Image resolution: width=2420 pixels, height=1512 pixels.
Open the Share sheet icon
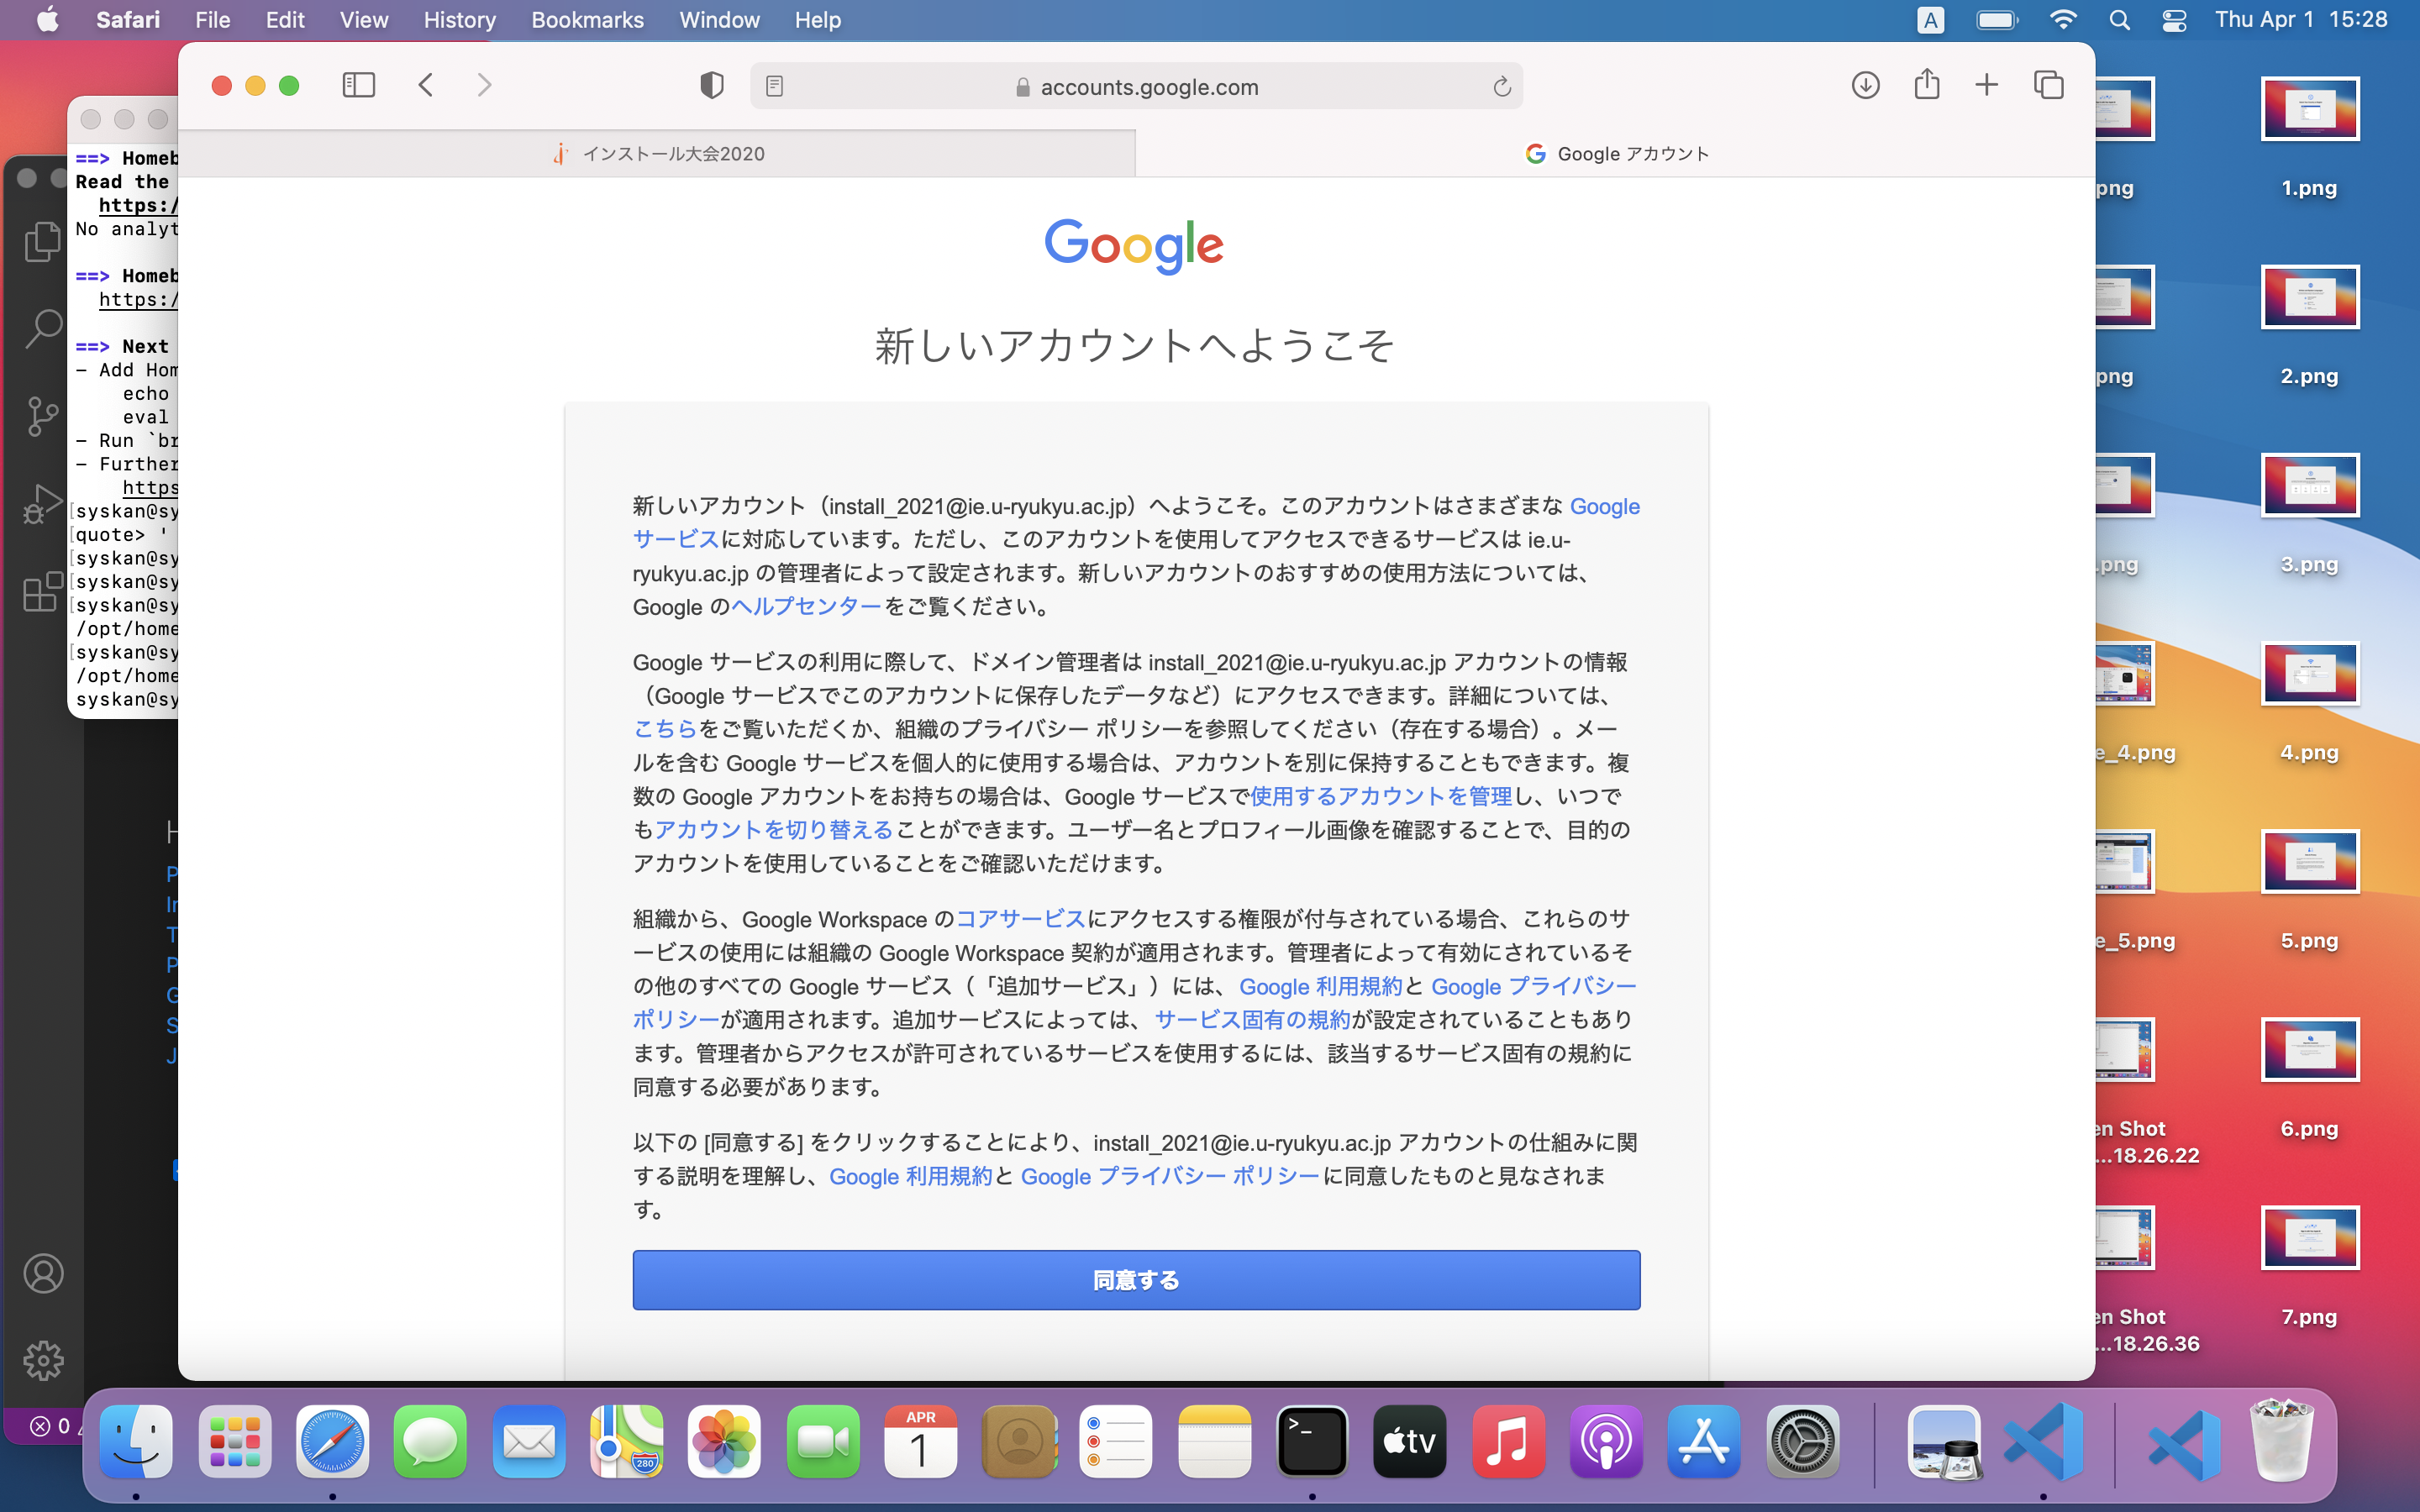tap(1927, 86)
